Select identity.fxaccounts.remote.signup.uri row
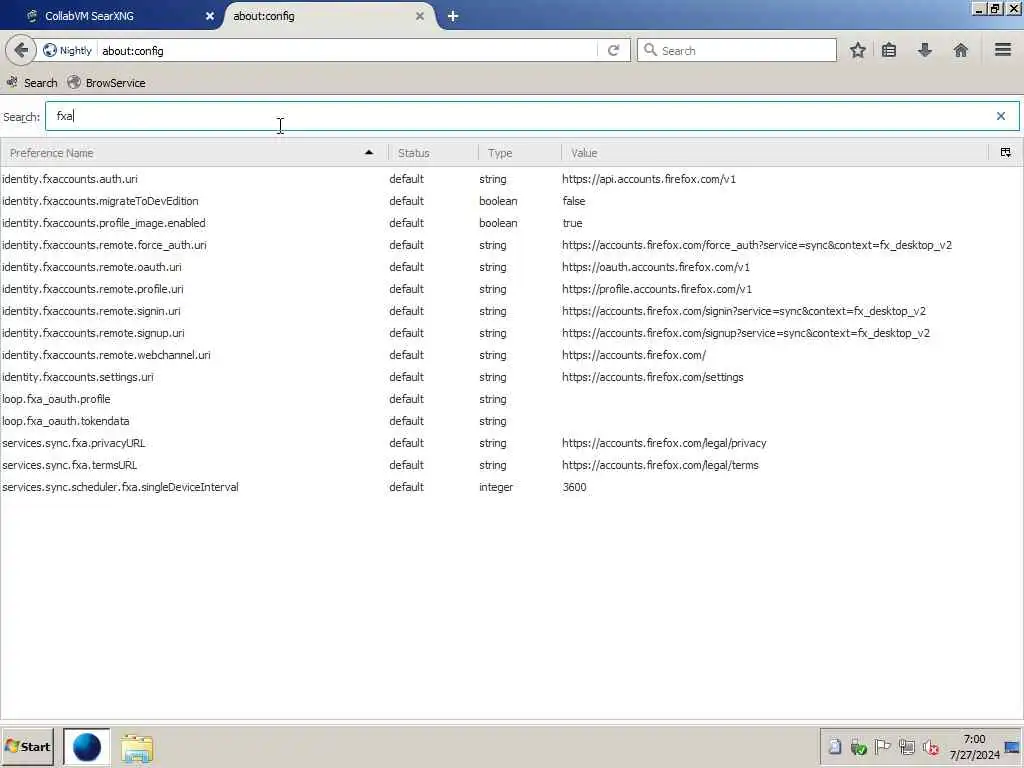Image resolution: width=1024 pixels, height=768 pixels. [511, 333]
